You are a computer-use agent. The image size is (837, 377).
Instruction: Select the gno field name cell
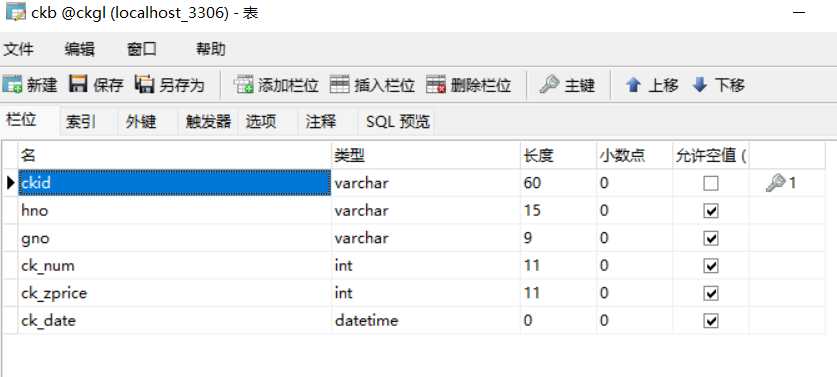(x=175, y=238)
